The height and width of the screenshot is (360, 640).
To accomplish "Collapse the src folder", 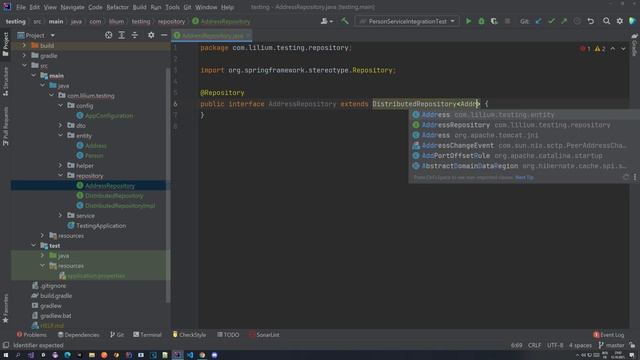I will [24, 65].
